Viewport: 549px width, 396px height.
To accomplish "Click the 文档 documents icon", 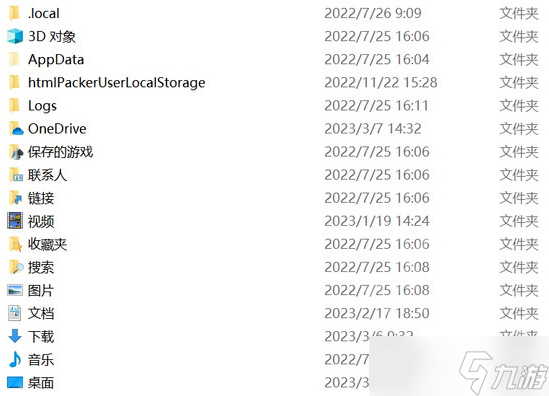I will click(x=15, y=313).
